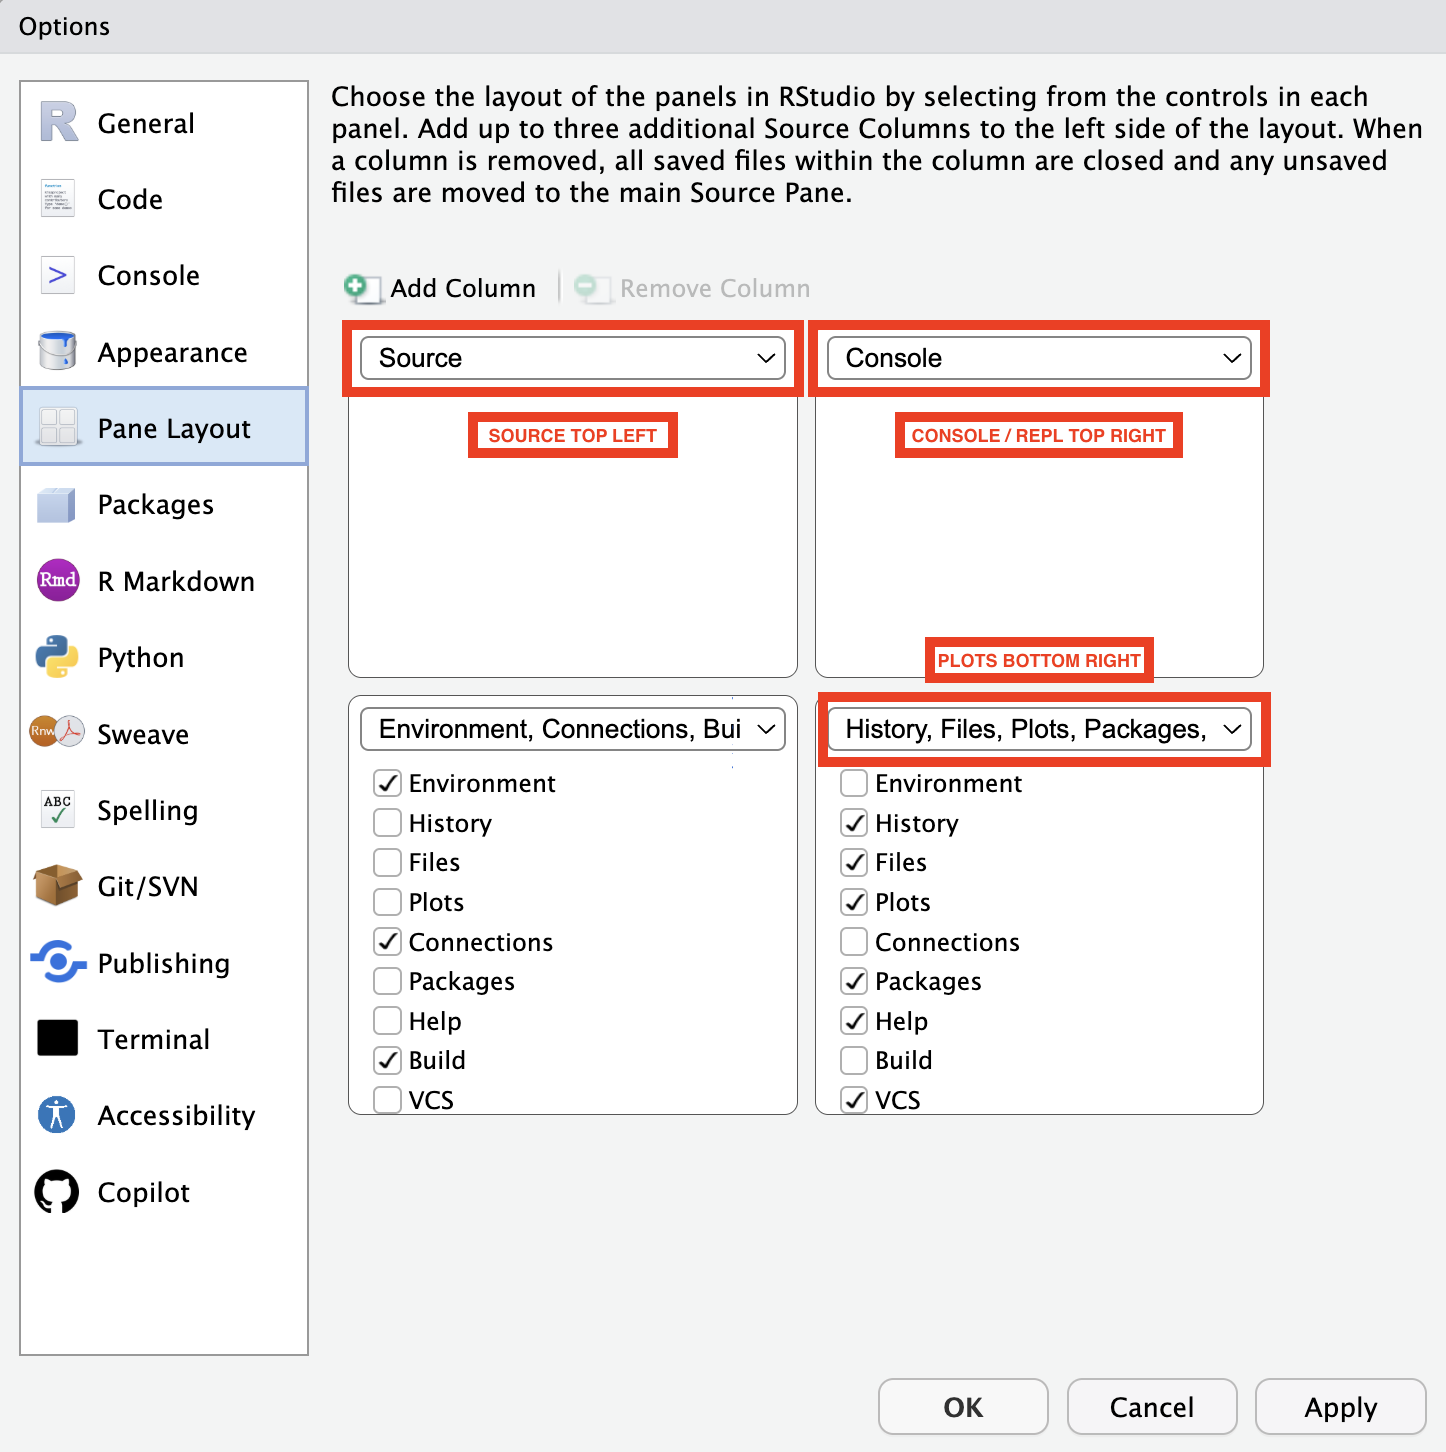Uncheck Plots in the bottom-right pane
This screenshot has height=1452, width=1446.
click(x=854, y=902)
